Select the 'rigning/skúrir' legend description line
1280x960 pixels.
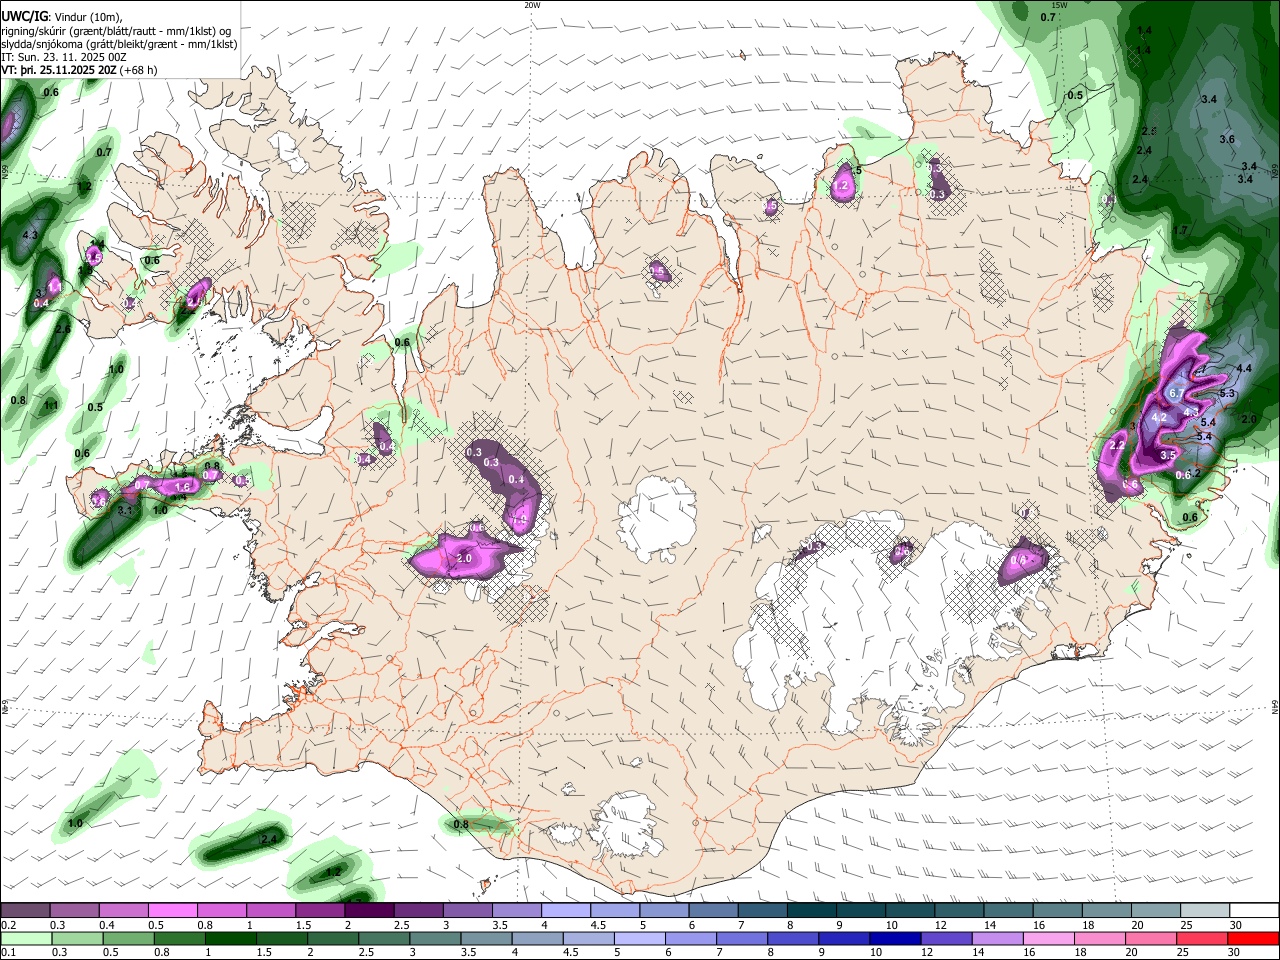coord(116,31)
